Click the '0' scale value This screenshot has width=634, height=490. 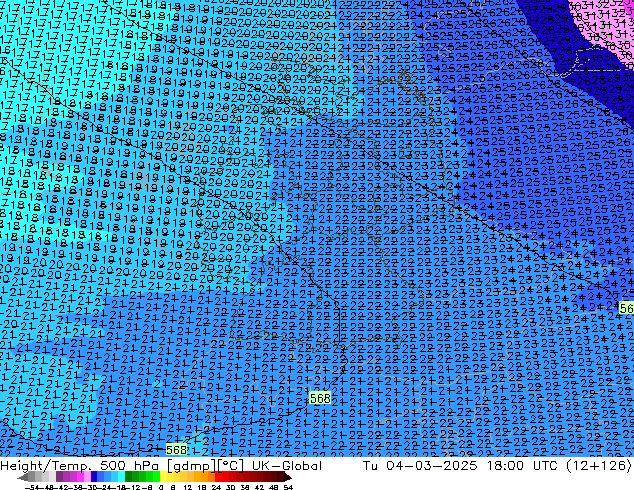click(161, 488)
